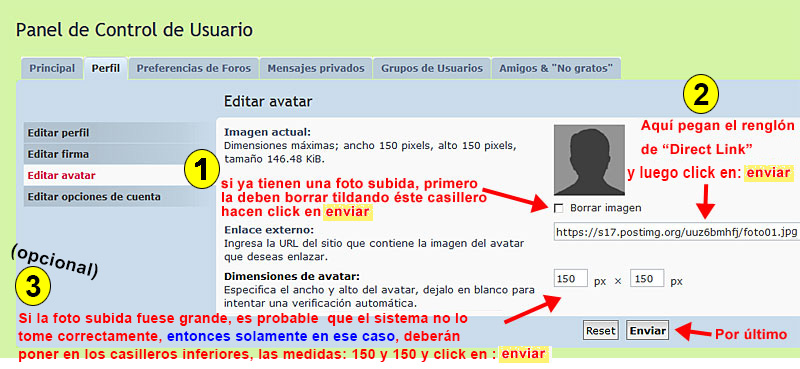The width and height of the screenshot is (800, 369).
Task: Tick the Borrar imagen checkbox
Action: tap(559, 208)
